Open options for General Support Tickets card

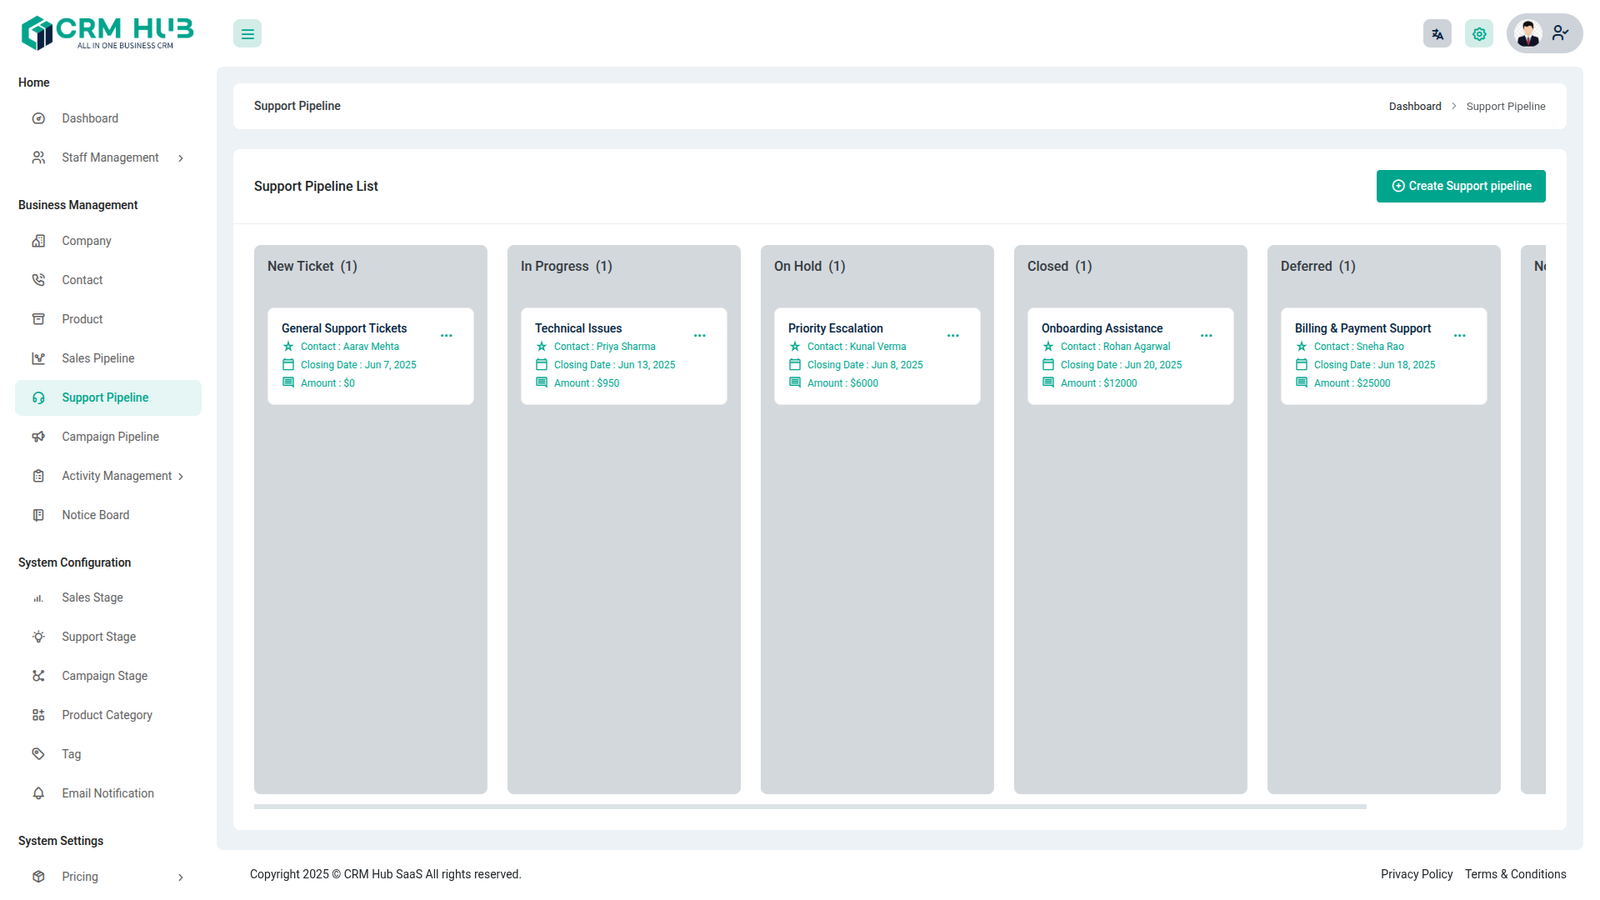[x=446, y=336]
